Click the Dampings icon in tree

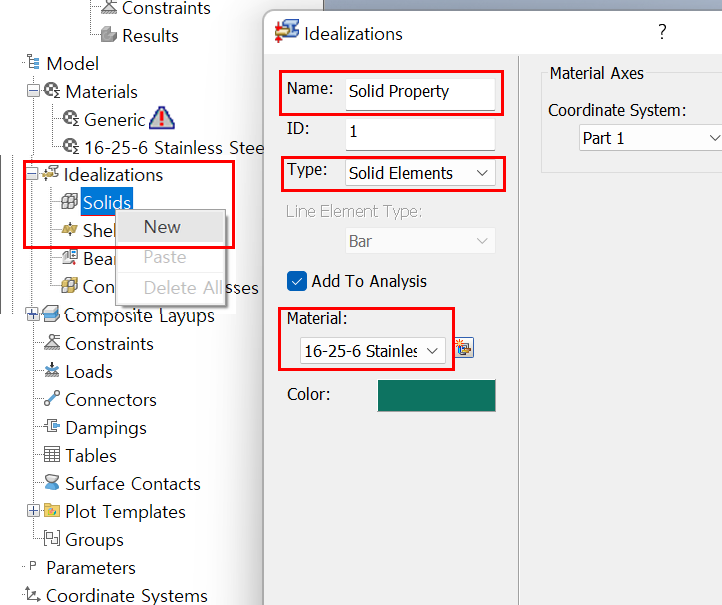point(52,428)
